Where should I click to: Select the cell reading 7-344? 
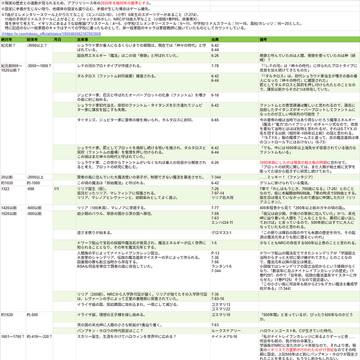pos(234,177)
